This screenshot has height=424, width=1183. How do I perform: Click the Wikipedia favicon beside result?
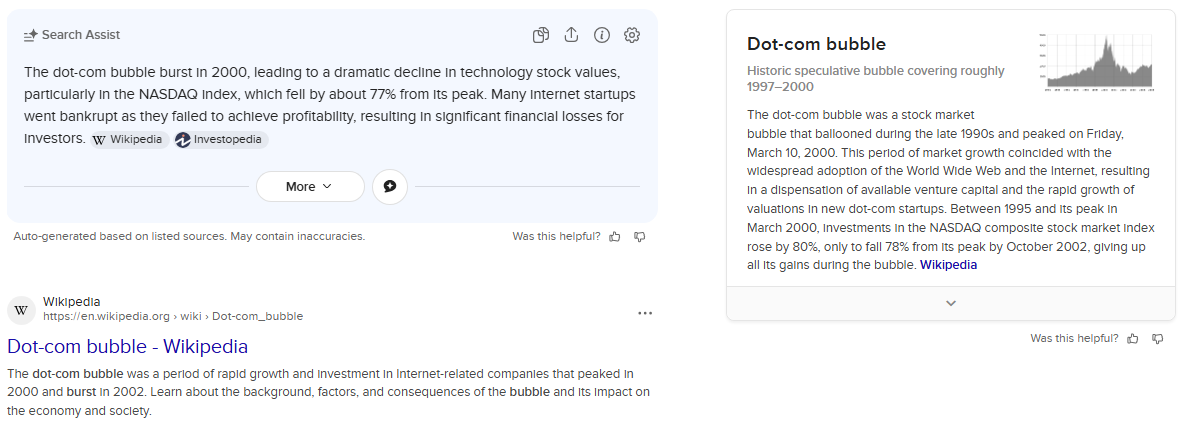pos(21,310)
